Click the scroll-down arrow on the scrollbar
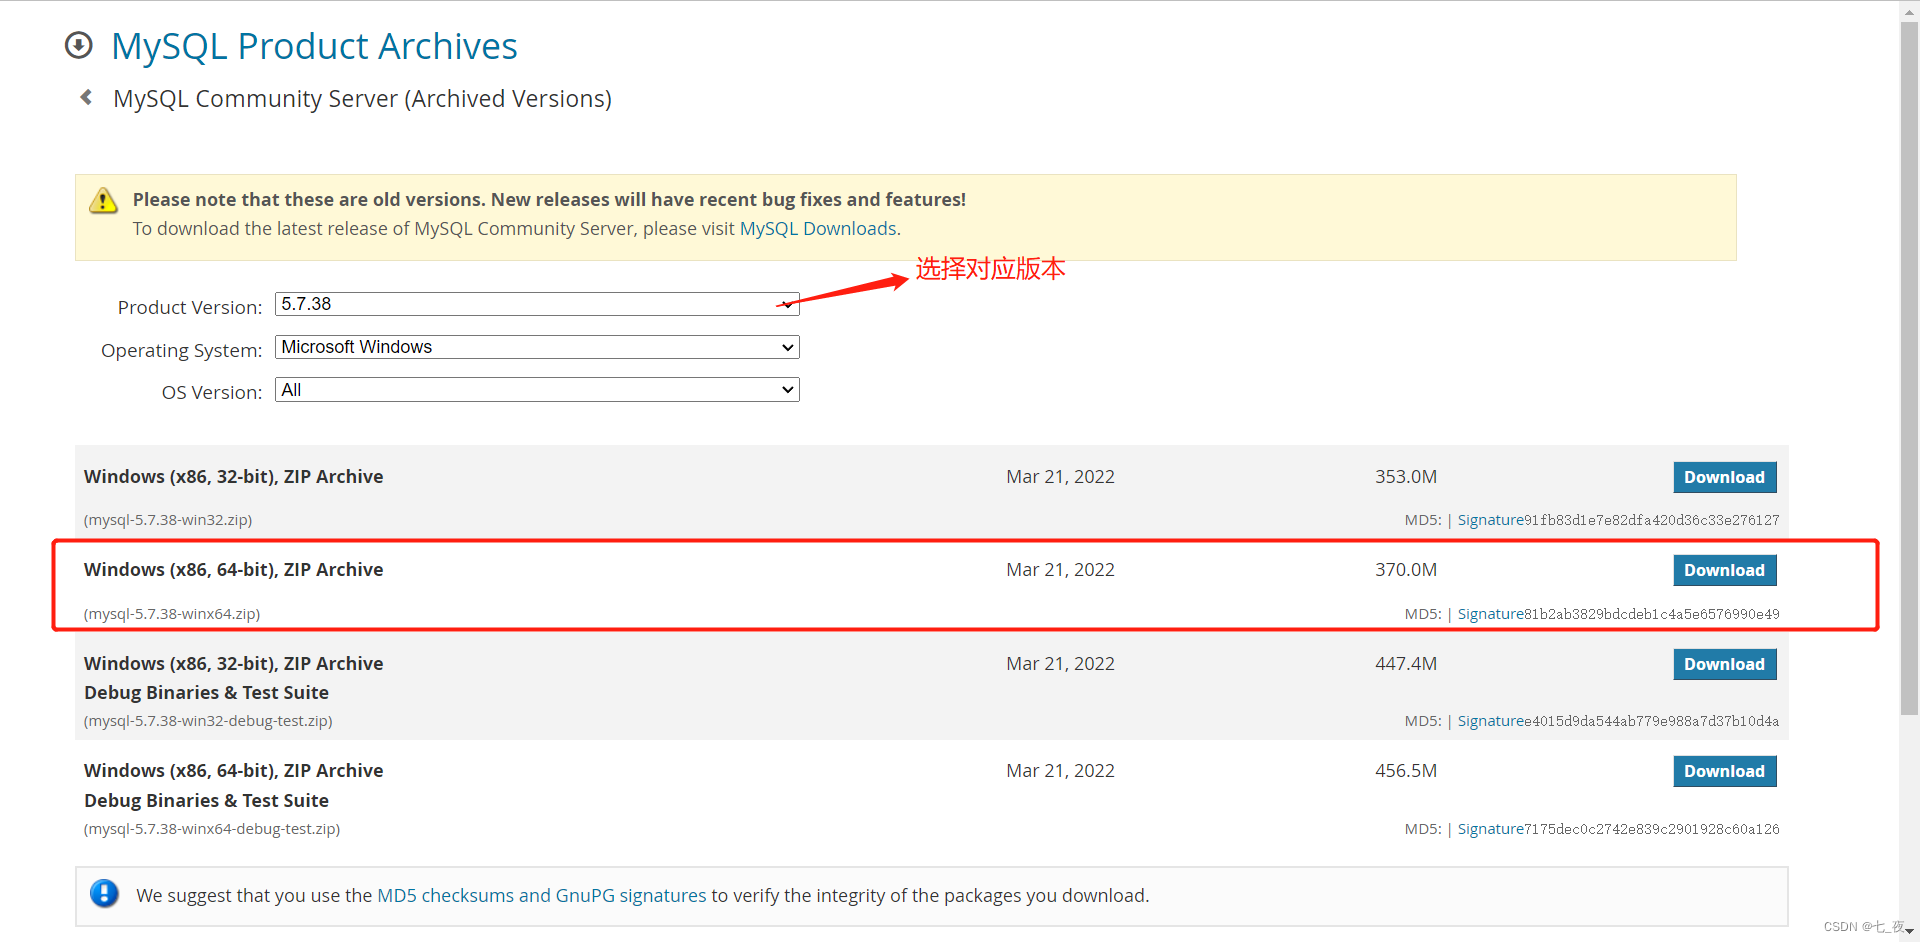Screen dimensions: 1920x942 [x=1908, y=932]
